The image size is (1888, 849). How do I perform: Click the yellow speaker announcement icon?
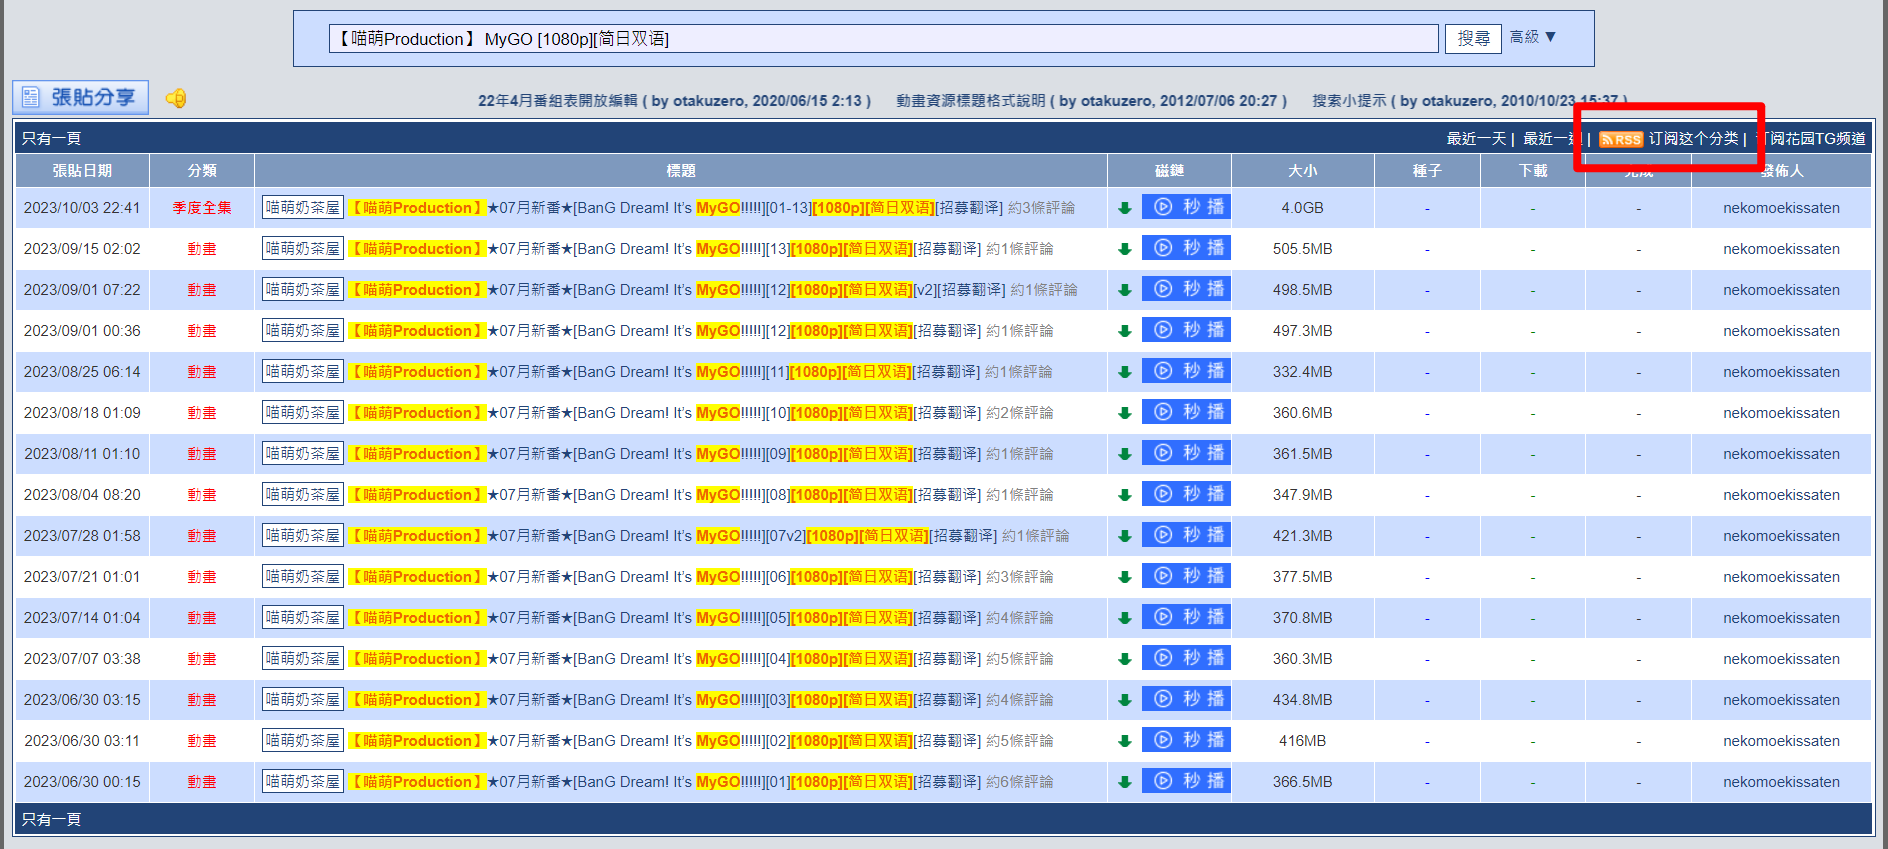[x=176, y=98]
